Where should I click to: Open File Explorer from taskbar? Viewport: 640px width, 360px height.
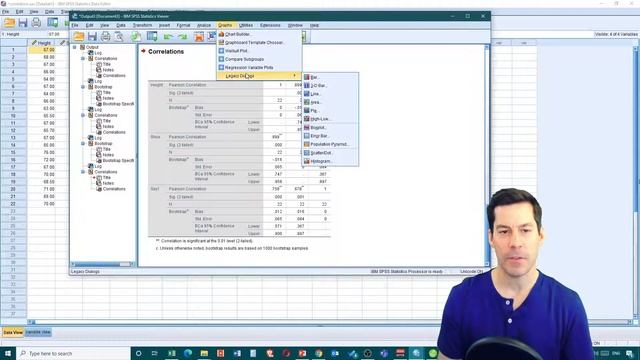(x=204, y=353)
